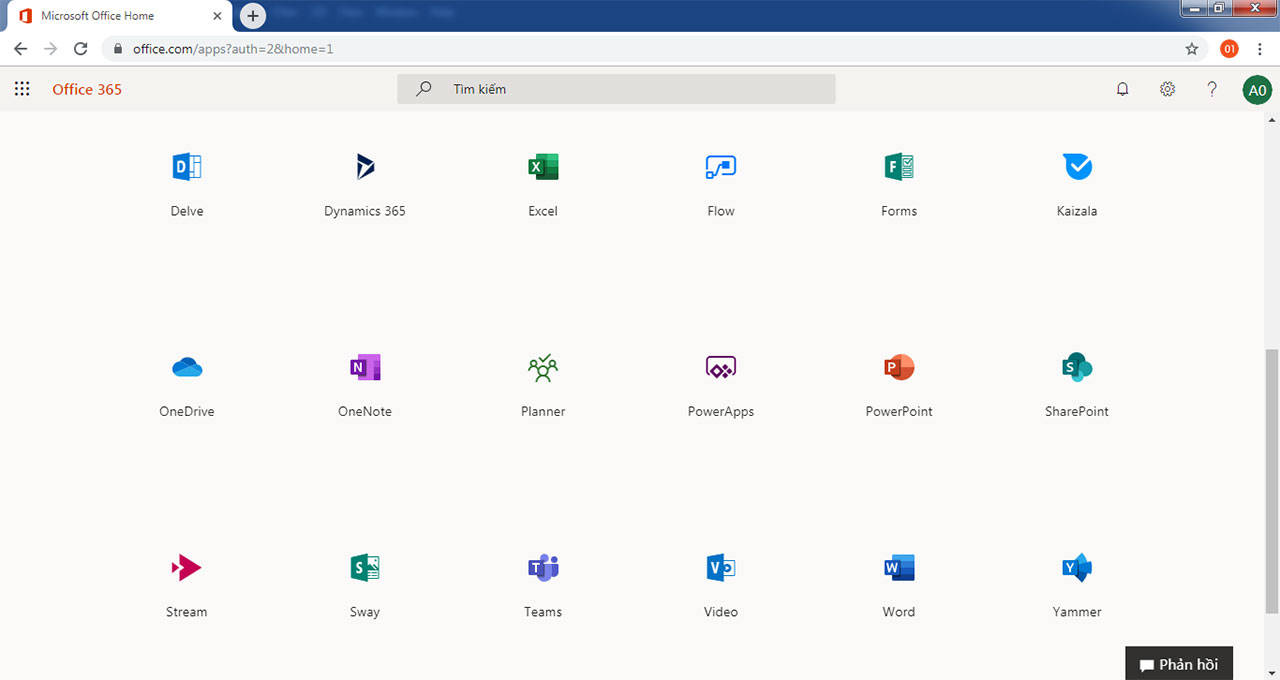Open the OneDrive cloud icon
This screenshot has height=680, width=1280.
[187, 368]
